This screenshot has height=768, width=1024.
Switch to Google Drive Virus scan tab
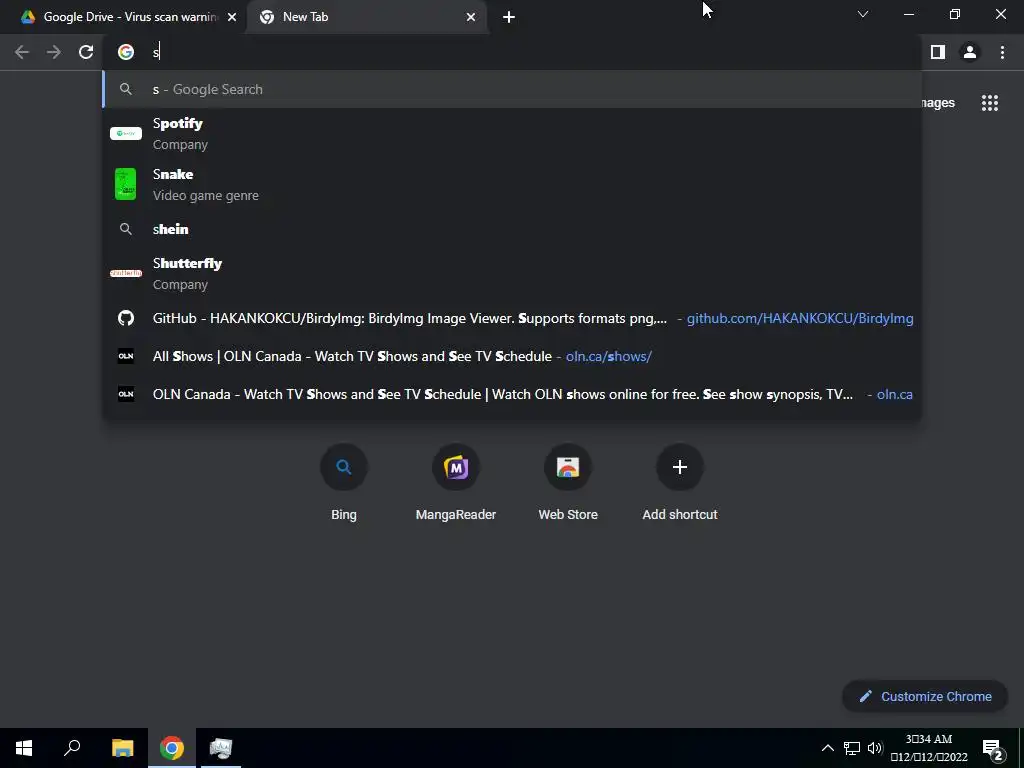point(124,17)
